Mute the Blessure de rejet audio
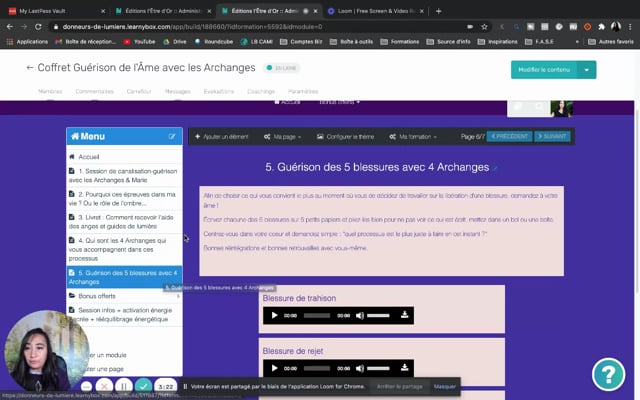Image resolution: width=640 pixels, height=400 pixels. pos(360,368)
